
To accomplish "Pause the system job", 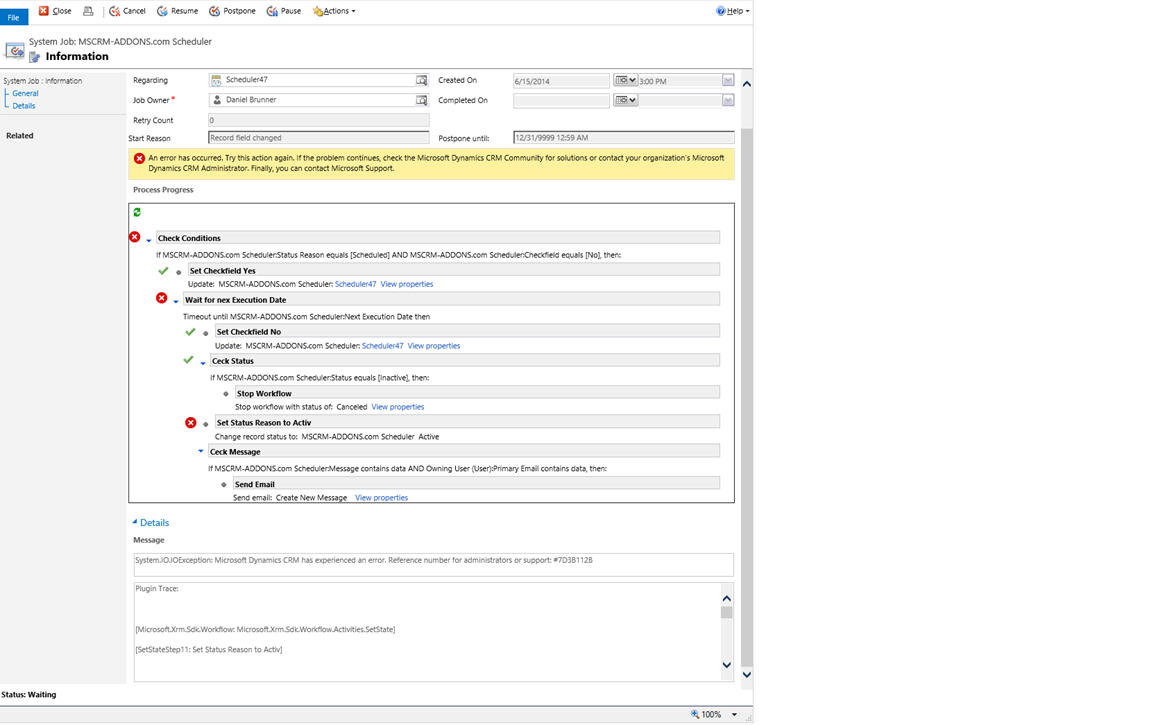I will pos(284,11).
